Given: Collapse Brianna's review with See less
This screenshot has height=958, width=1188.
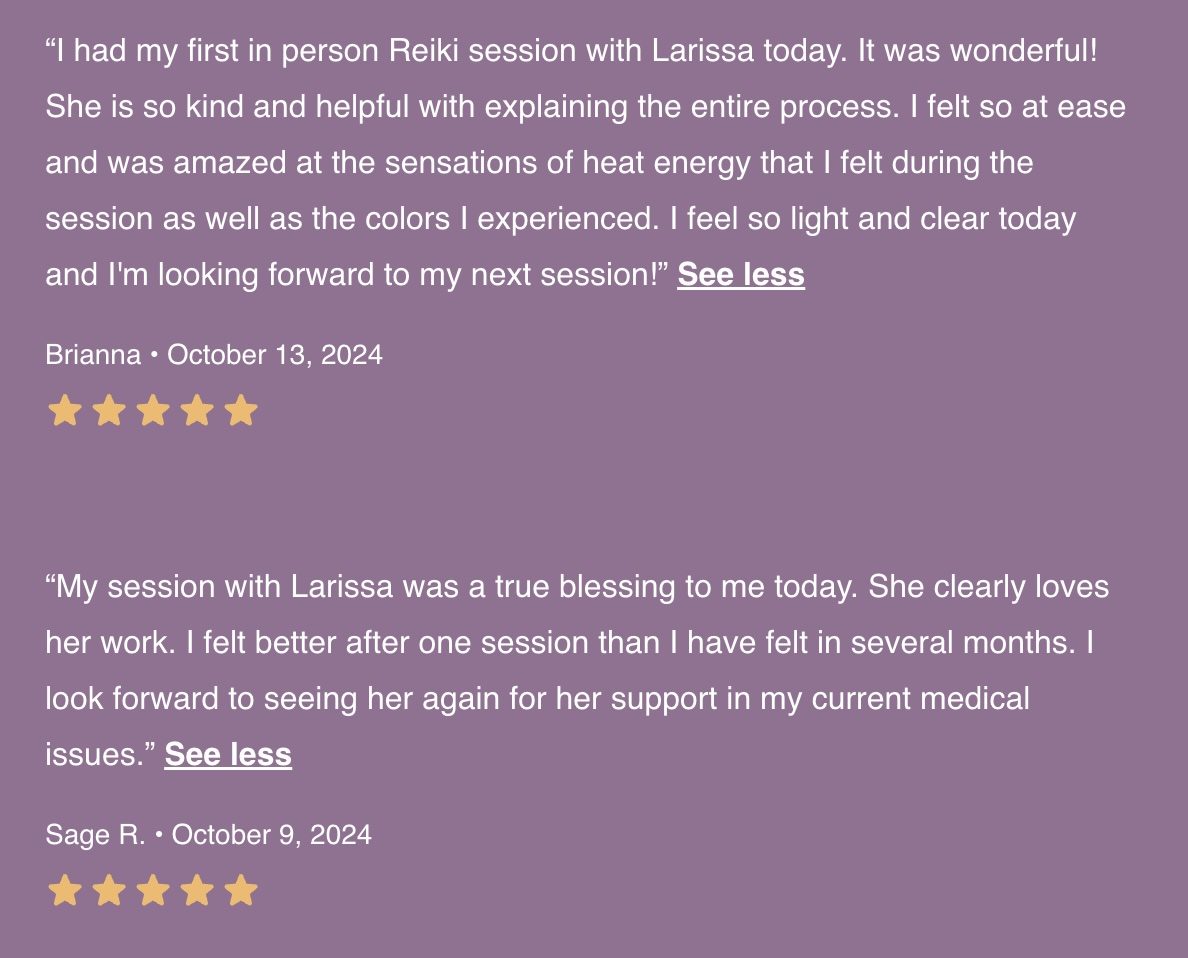Looking at the screenshot, I should 740,274.
